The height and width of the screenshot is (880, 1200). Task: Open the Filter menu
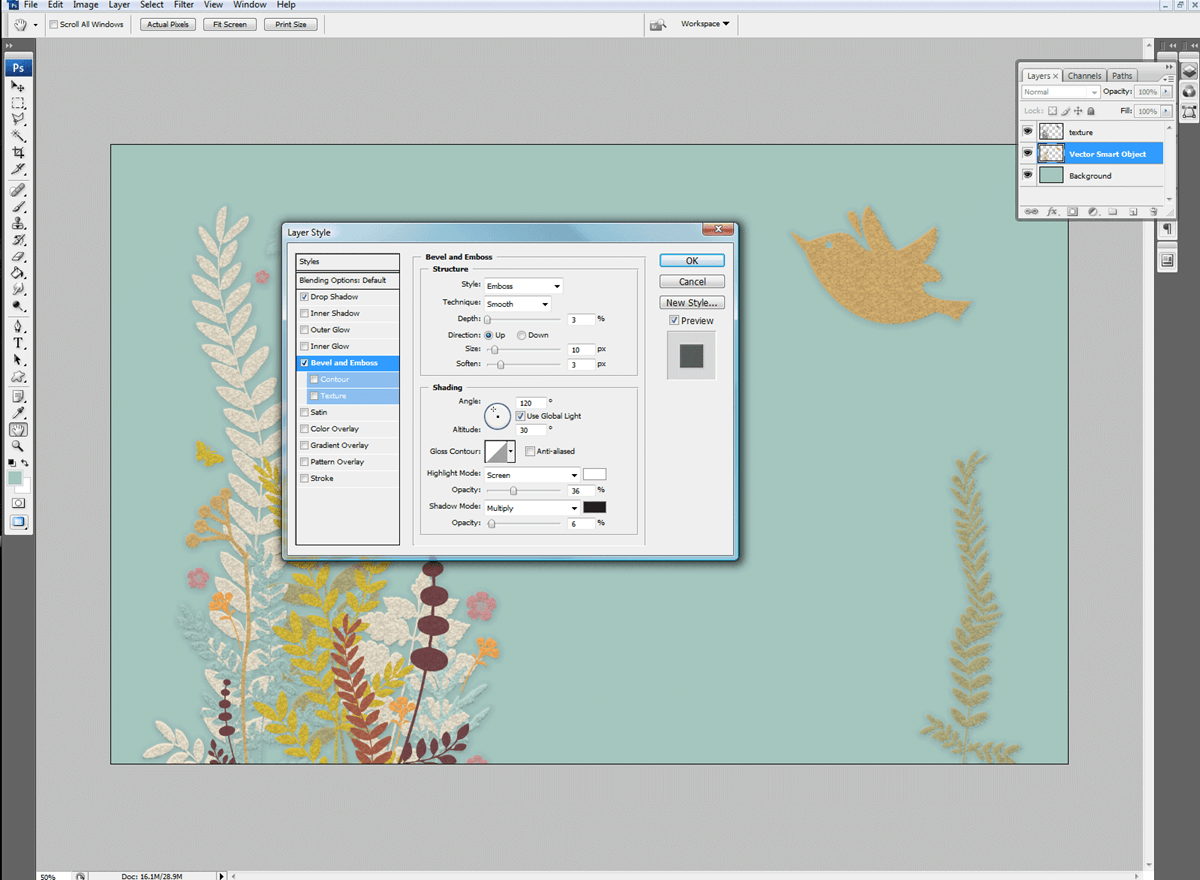[183, 5]
